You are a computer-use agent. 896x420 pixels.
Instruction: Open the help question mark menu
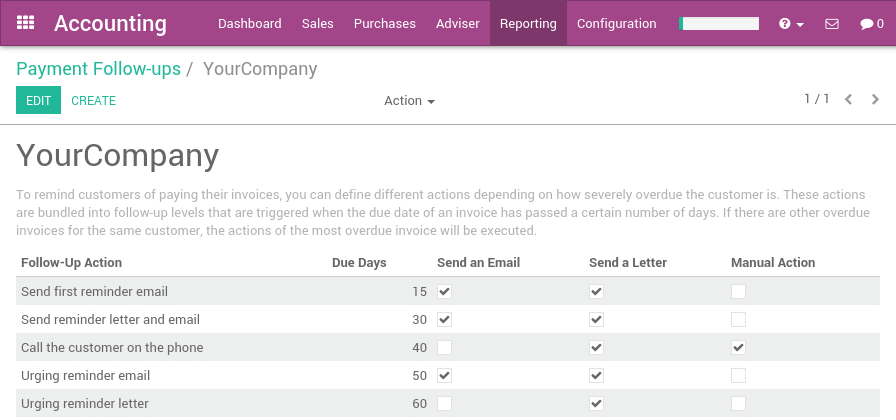791,24
